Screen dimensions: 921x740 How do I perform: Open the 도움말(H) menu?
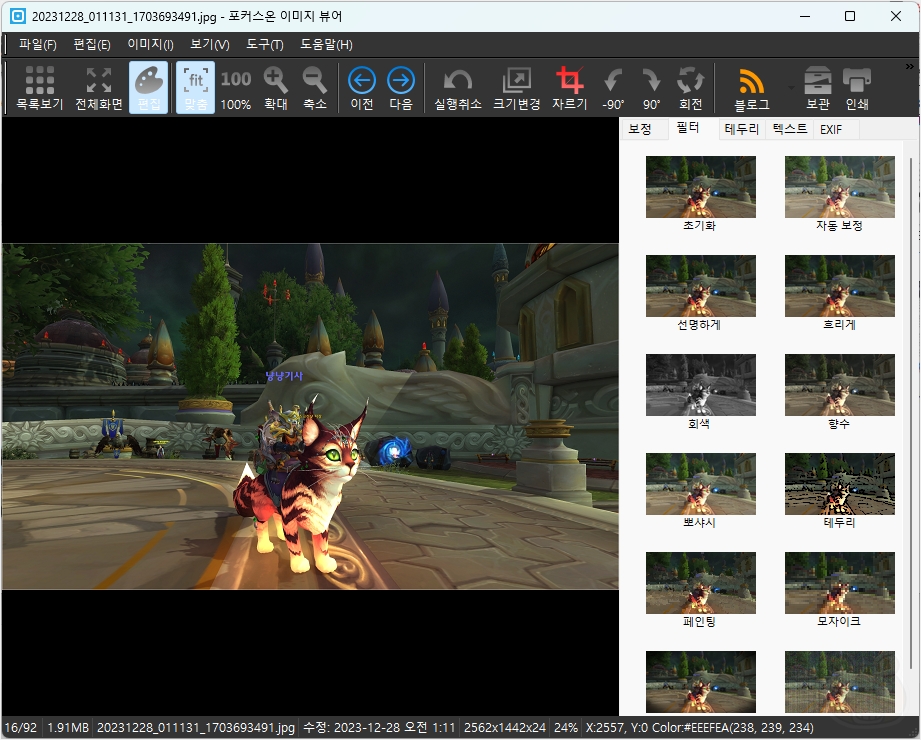click(327, 45)
